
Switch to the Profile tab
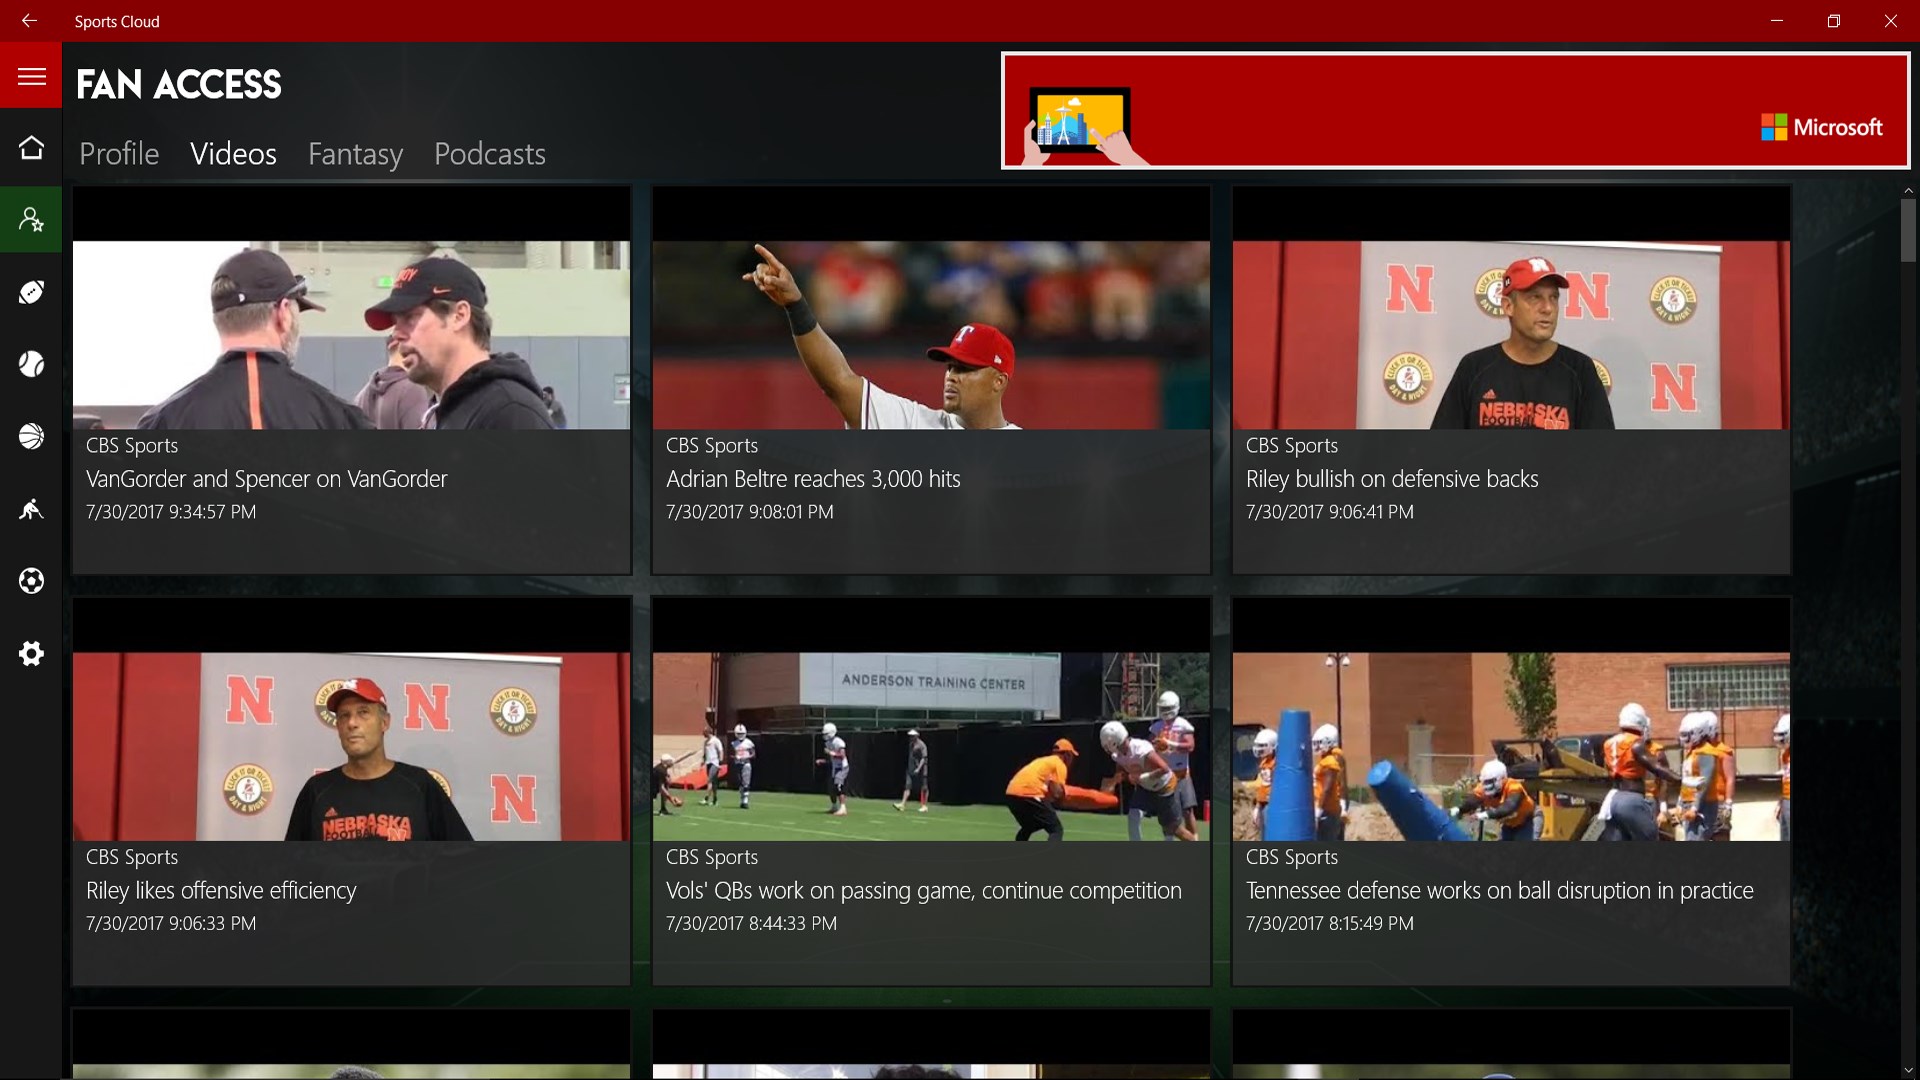pos(118,154)
